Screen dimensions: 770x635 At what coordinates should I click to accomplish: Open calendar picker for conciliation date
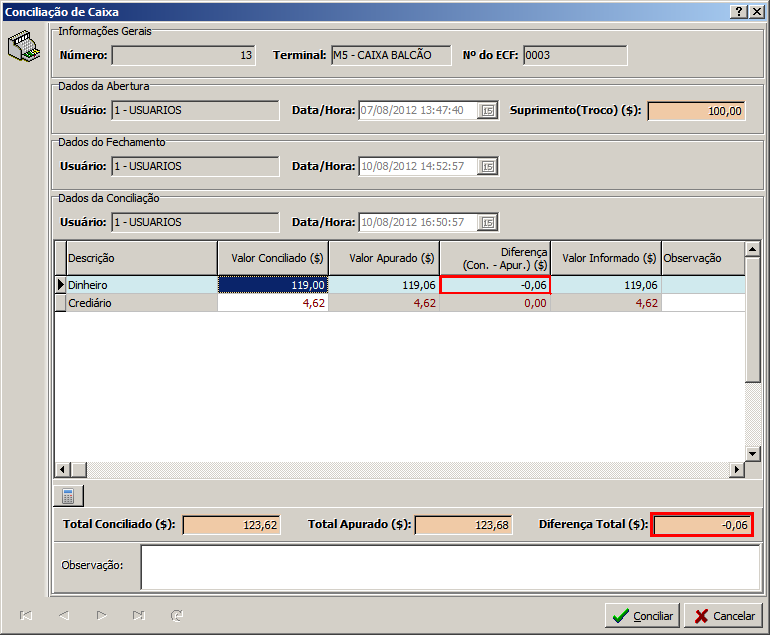click(488, 222)
